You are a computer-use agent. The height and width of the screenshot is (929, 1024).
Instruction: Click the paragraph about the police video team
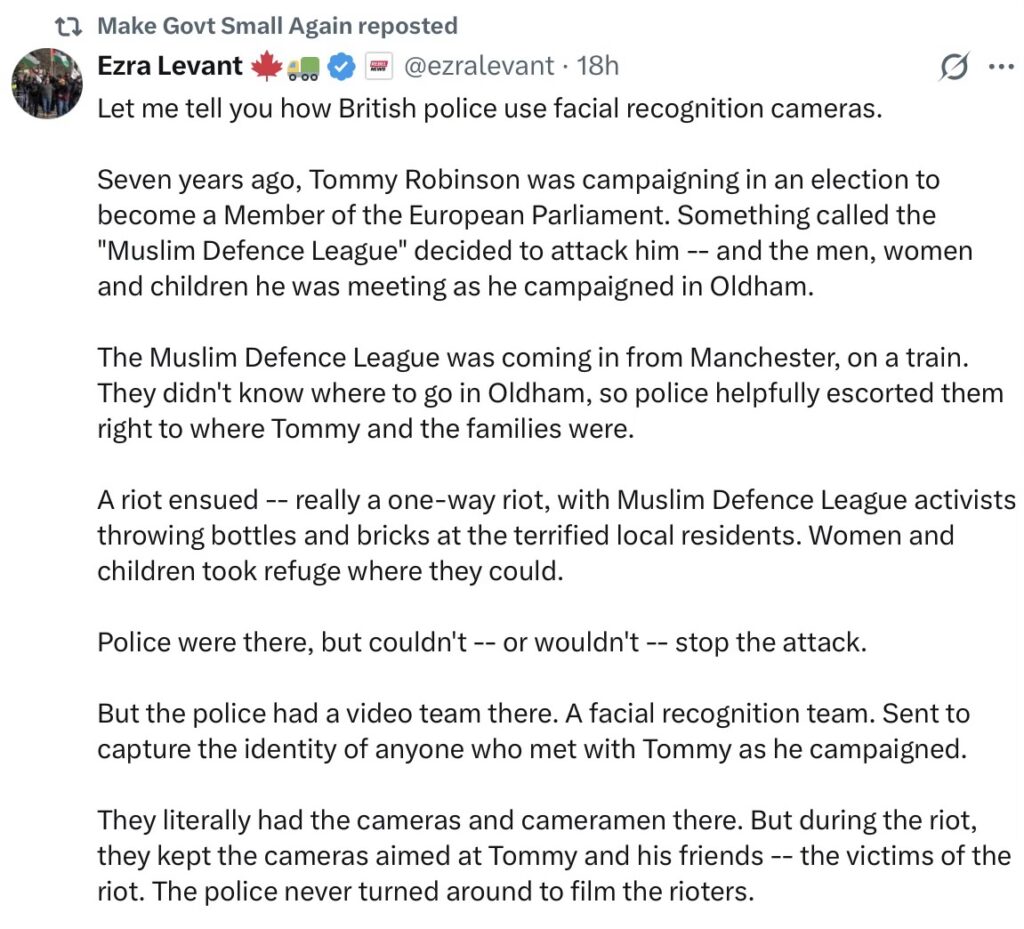click(534, 731)
